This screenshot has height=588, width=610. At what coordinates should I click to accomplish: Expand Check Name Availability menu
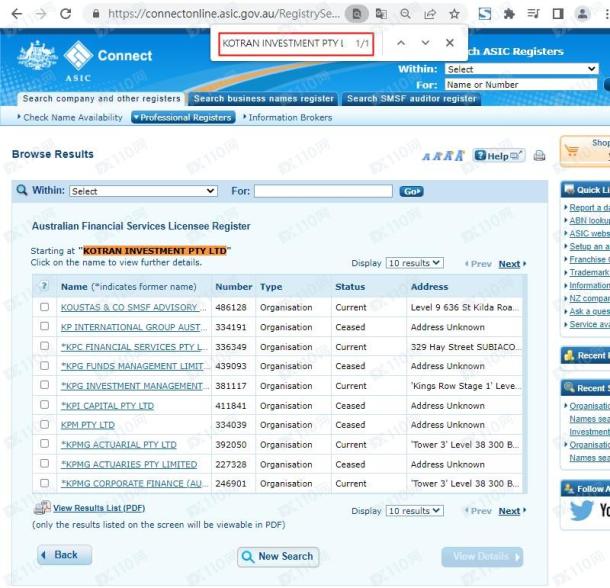coord(70,117)
